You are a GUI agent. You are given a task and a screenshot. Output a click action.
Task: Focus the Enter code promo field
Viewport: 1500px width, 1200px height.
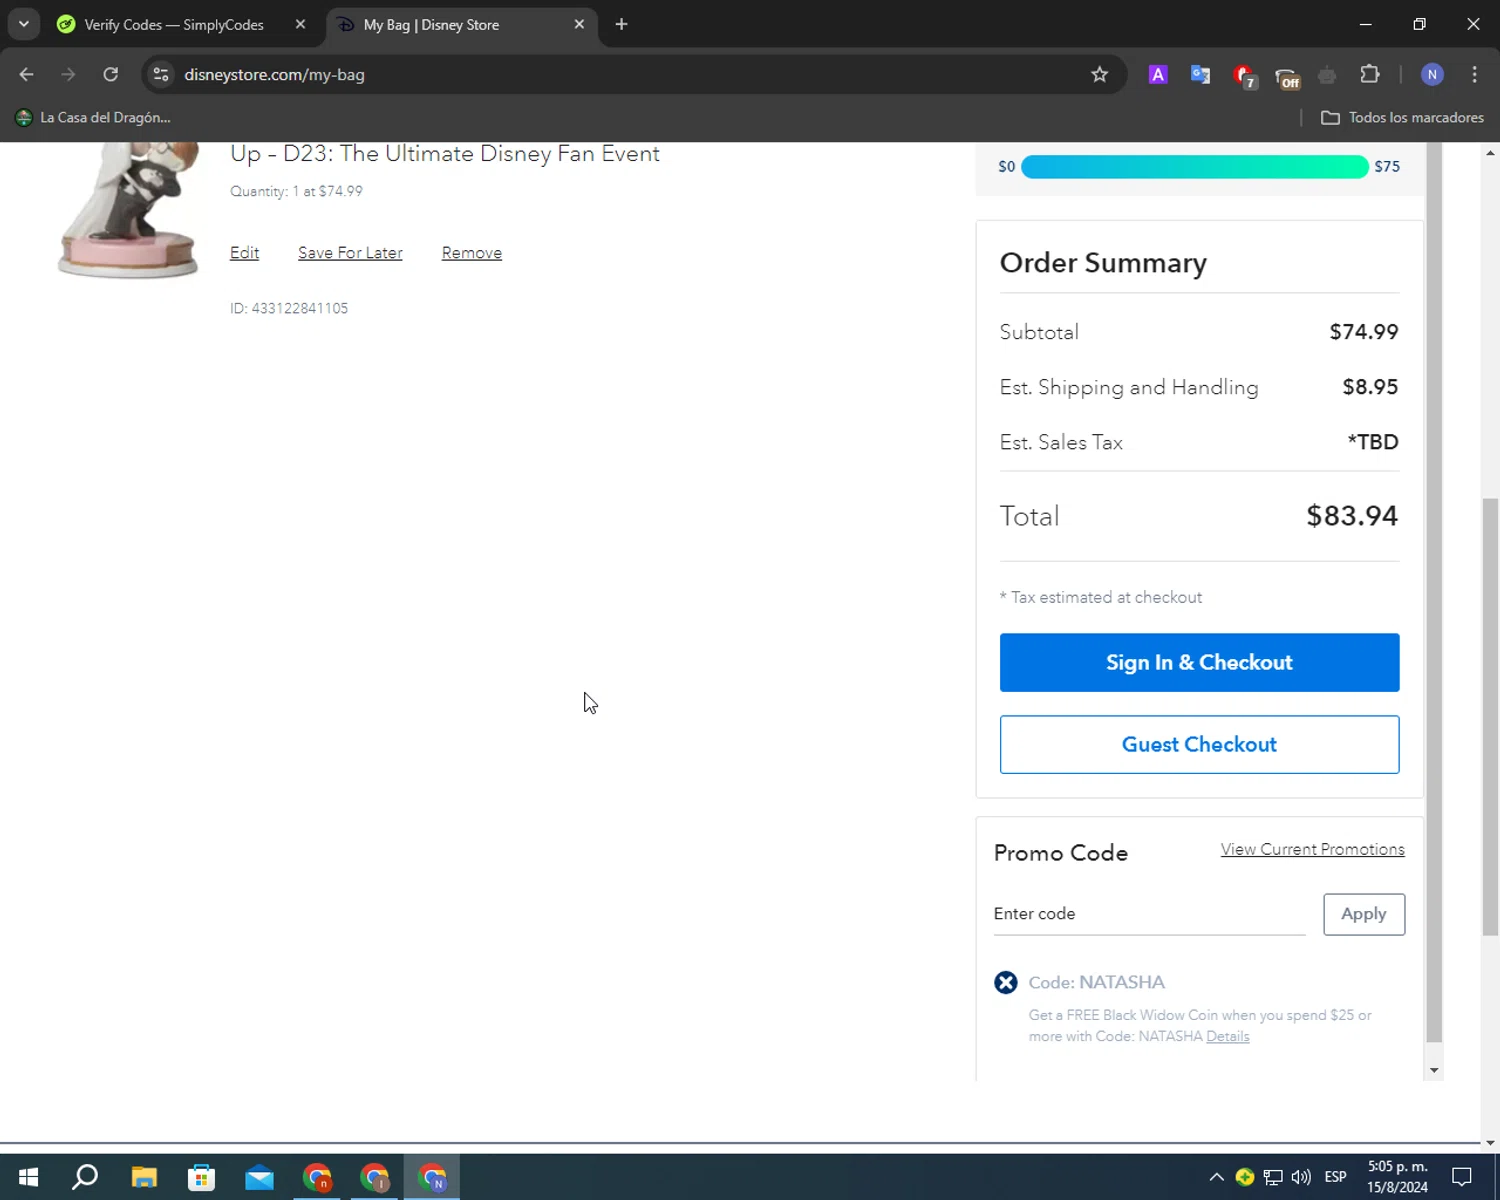click(1149, 914)
